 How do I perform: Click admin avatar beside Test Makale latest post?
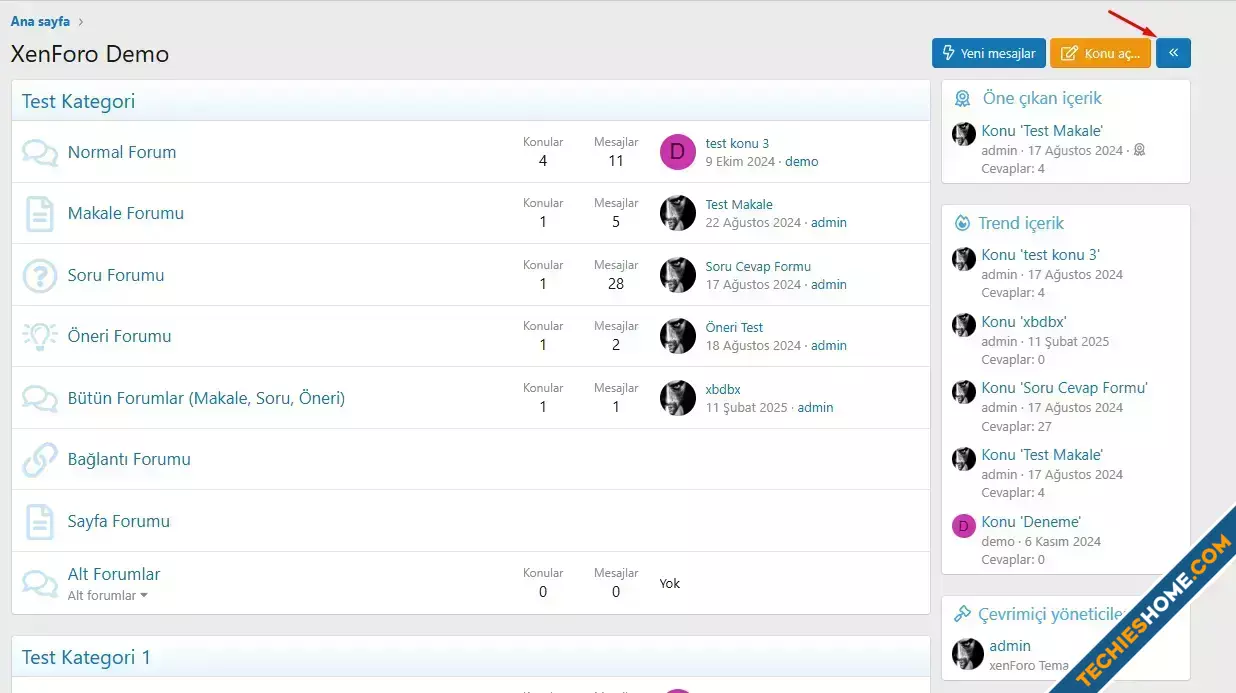point(677,213)
